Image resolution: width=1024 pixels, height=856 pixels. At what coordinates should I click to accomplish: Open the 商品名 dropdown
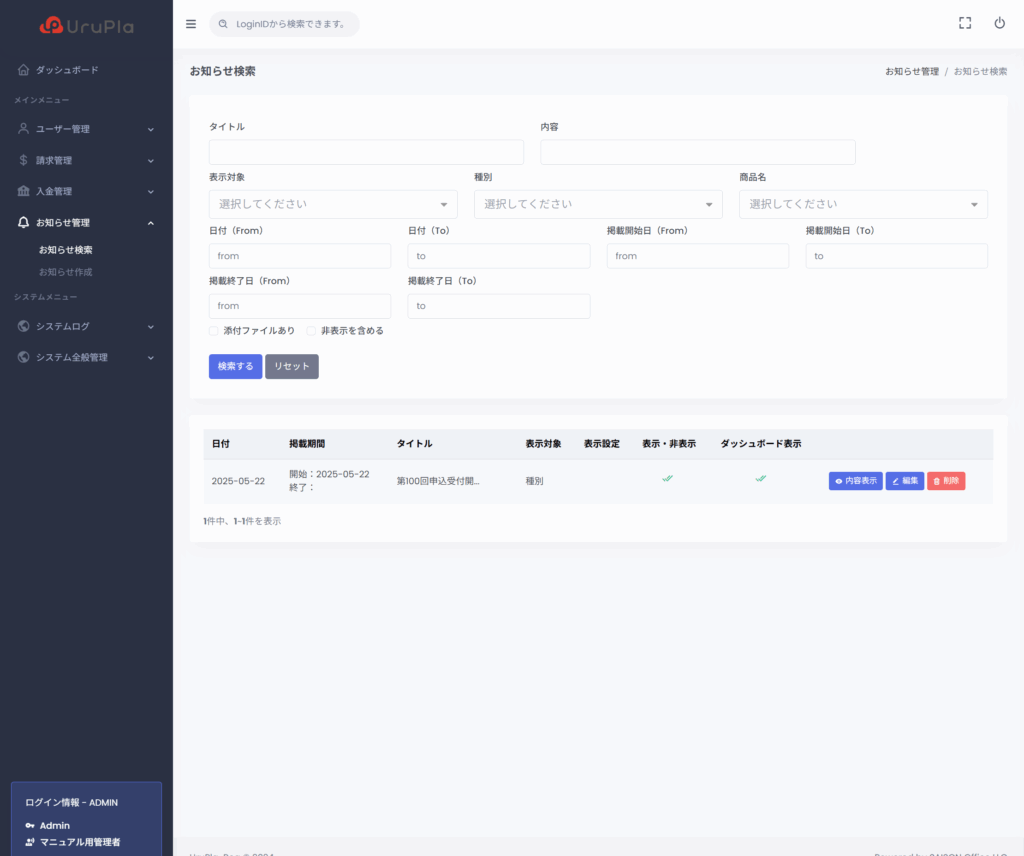click(x=863, y=204)
